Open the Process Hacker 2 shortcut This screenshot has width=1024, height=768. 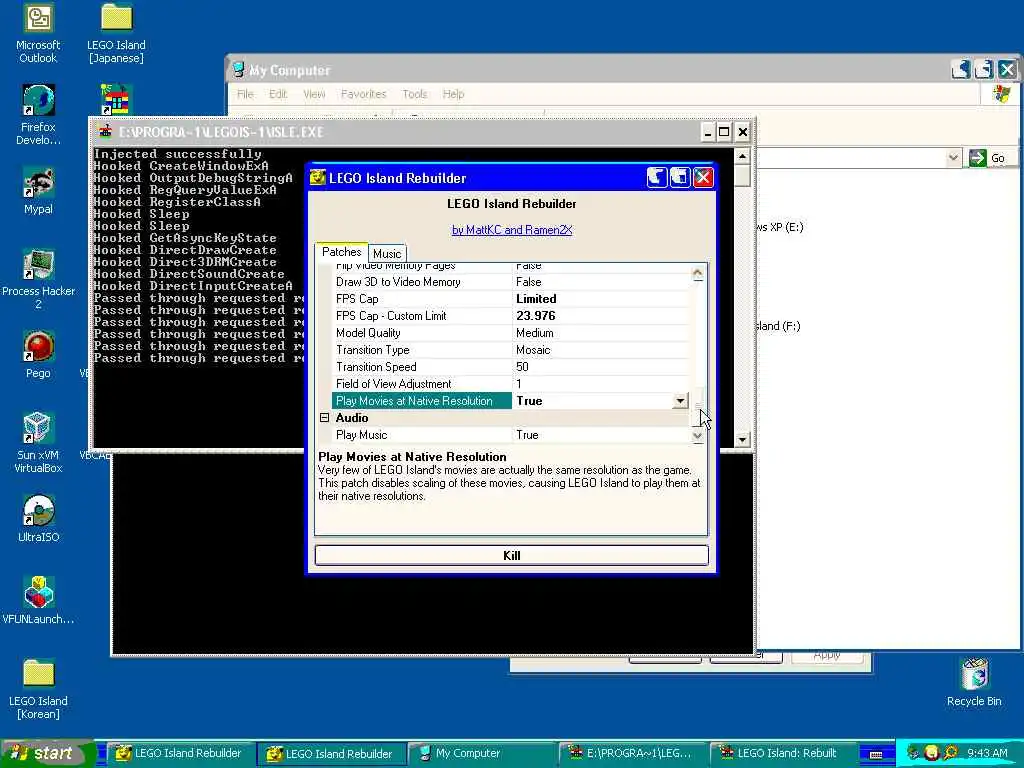coord(38,279)
